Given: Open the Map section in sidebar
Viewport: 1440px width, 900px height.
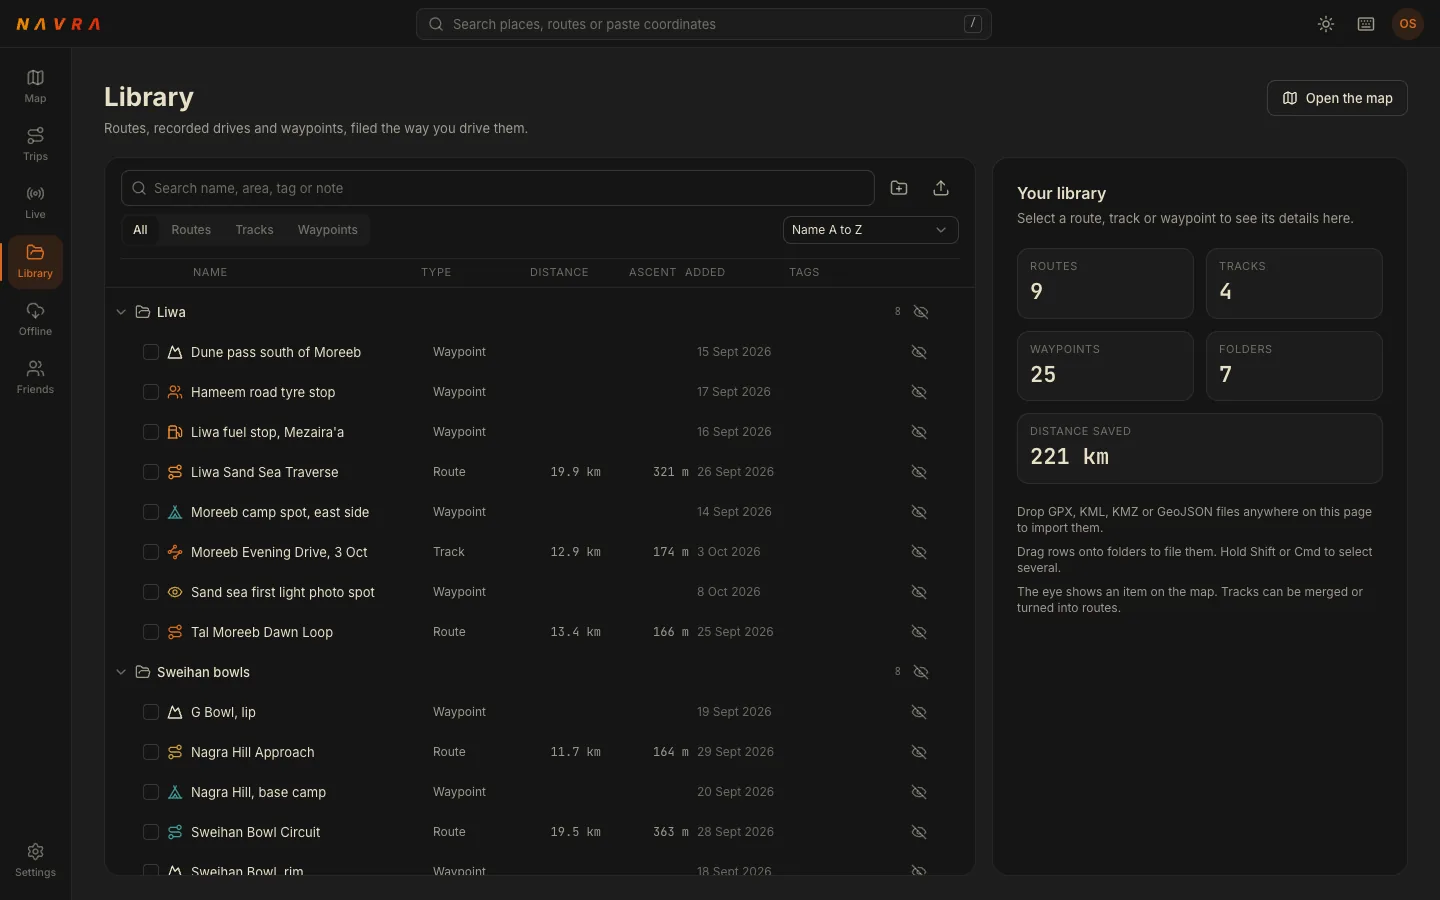Looking at the screenshot, I should pos(35,86).
